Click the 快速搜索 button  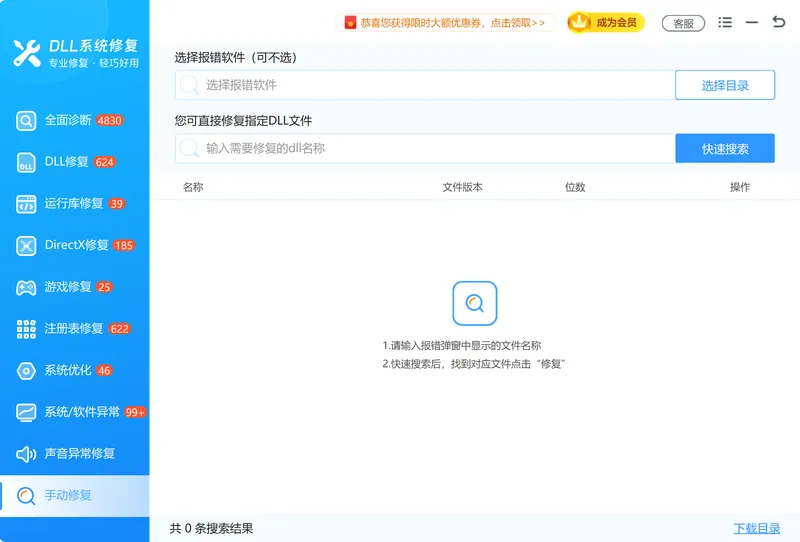tap(725, 149)
